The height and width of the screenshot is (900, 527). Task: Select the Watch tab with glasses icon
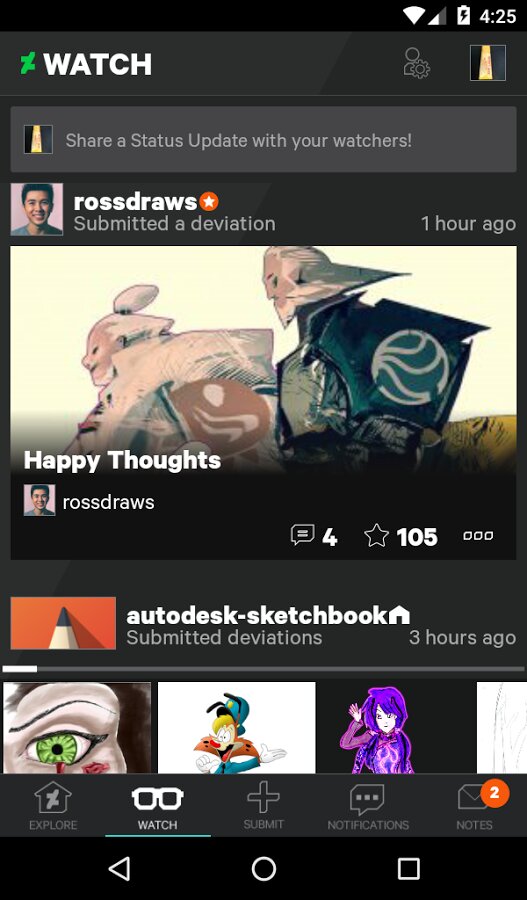pyautogui.click(x=158, y=806)
